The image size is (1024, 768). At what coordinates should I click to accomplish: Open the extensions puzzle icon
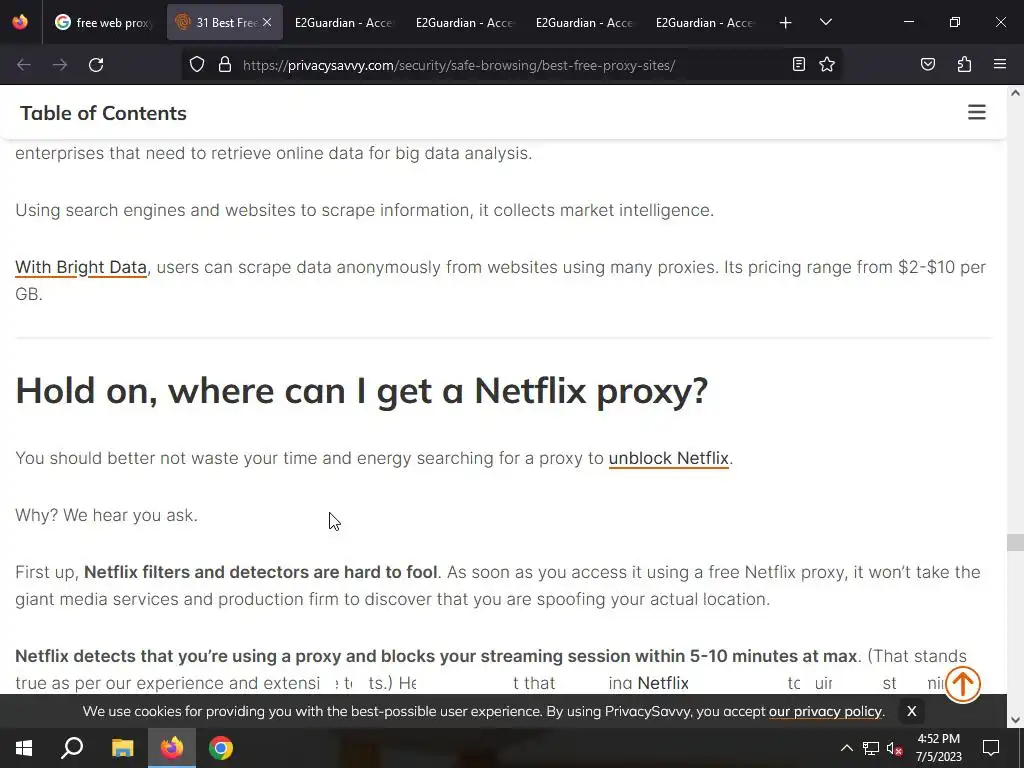click(964, 64)
